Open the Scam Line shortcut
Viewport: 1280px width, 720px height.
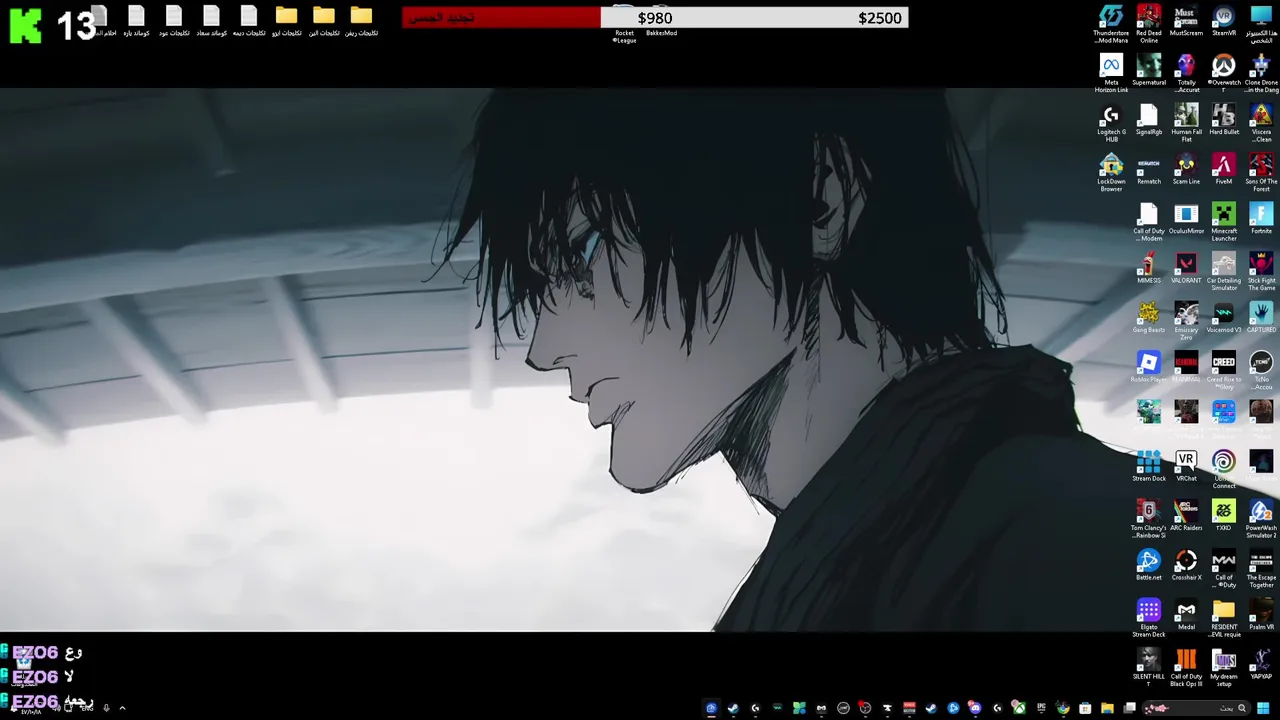(x=1186, y=170)
